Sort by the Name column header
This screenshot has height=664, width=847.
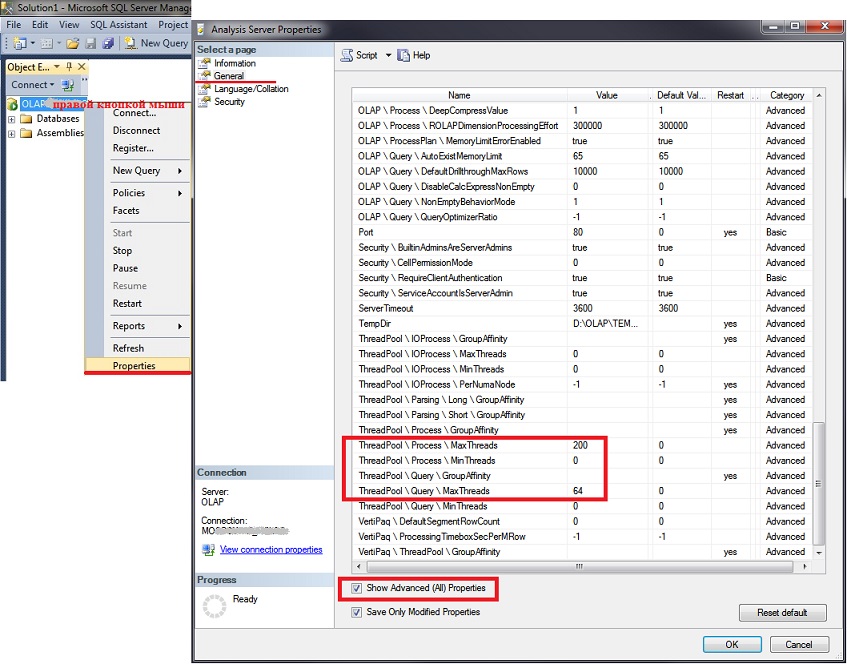pos(459,95)
